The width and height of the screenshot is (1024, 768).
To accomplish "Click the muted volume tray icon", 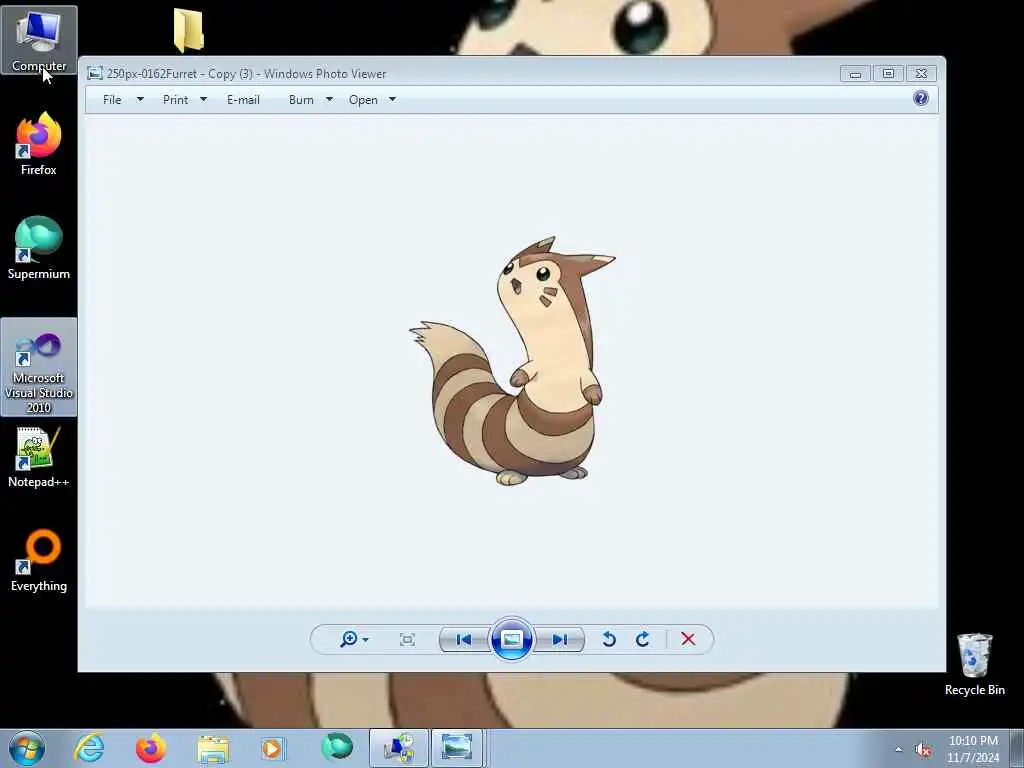I will (x=923, y=750).
